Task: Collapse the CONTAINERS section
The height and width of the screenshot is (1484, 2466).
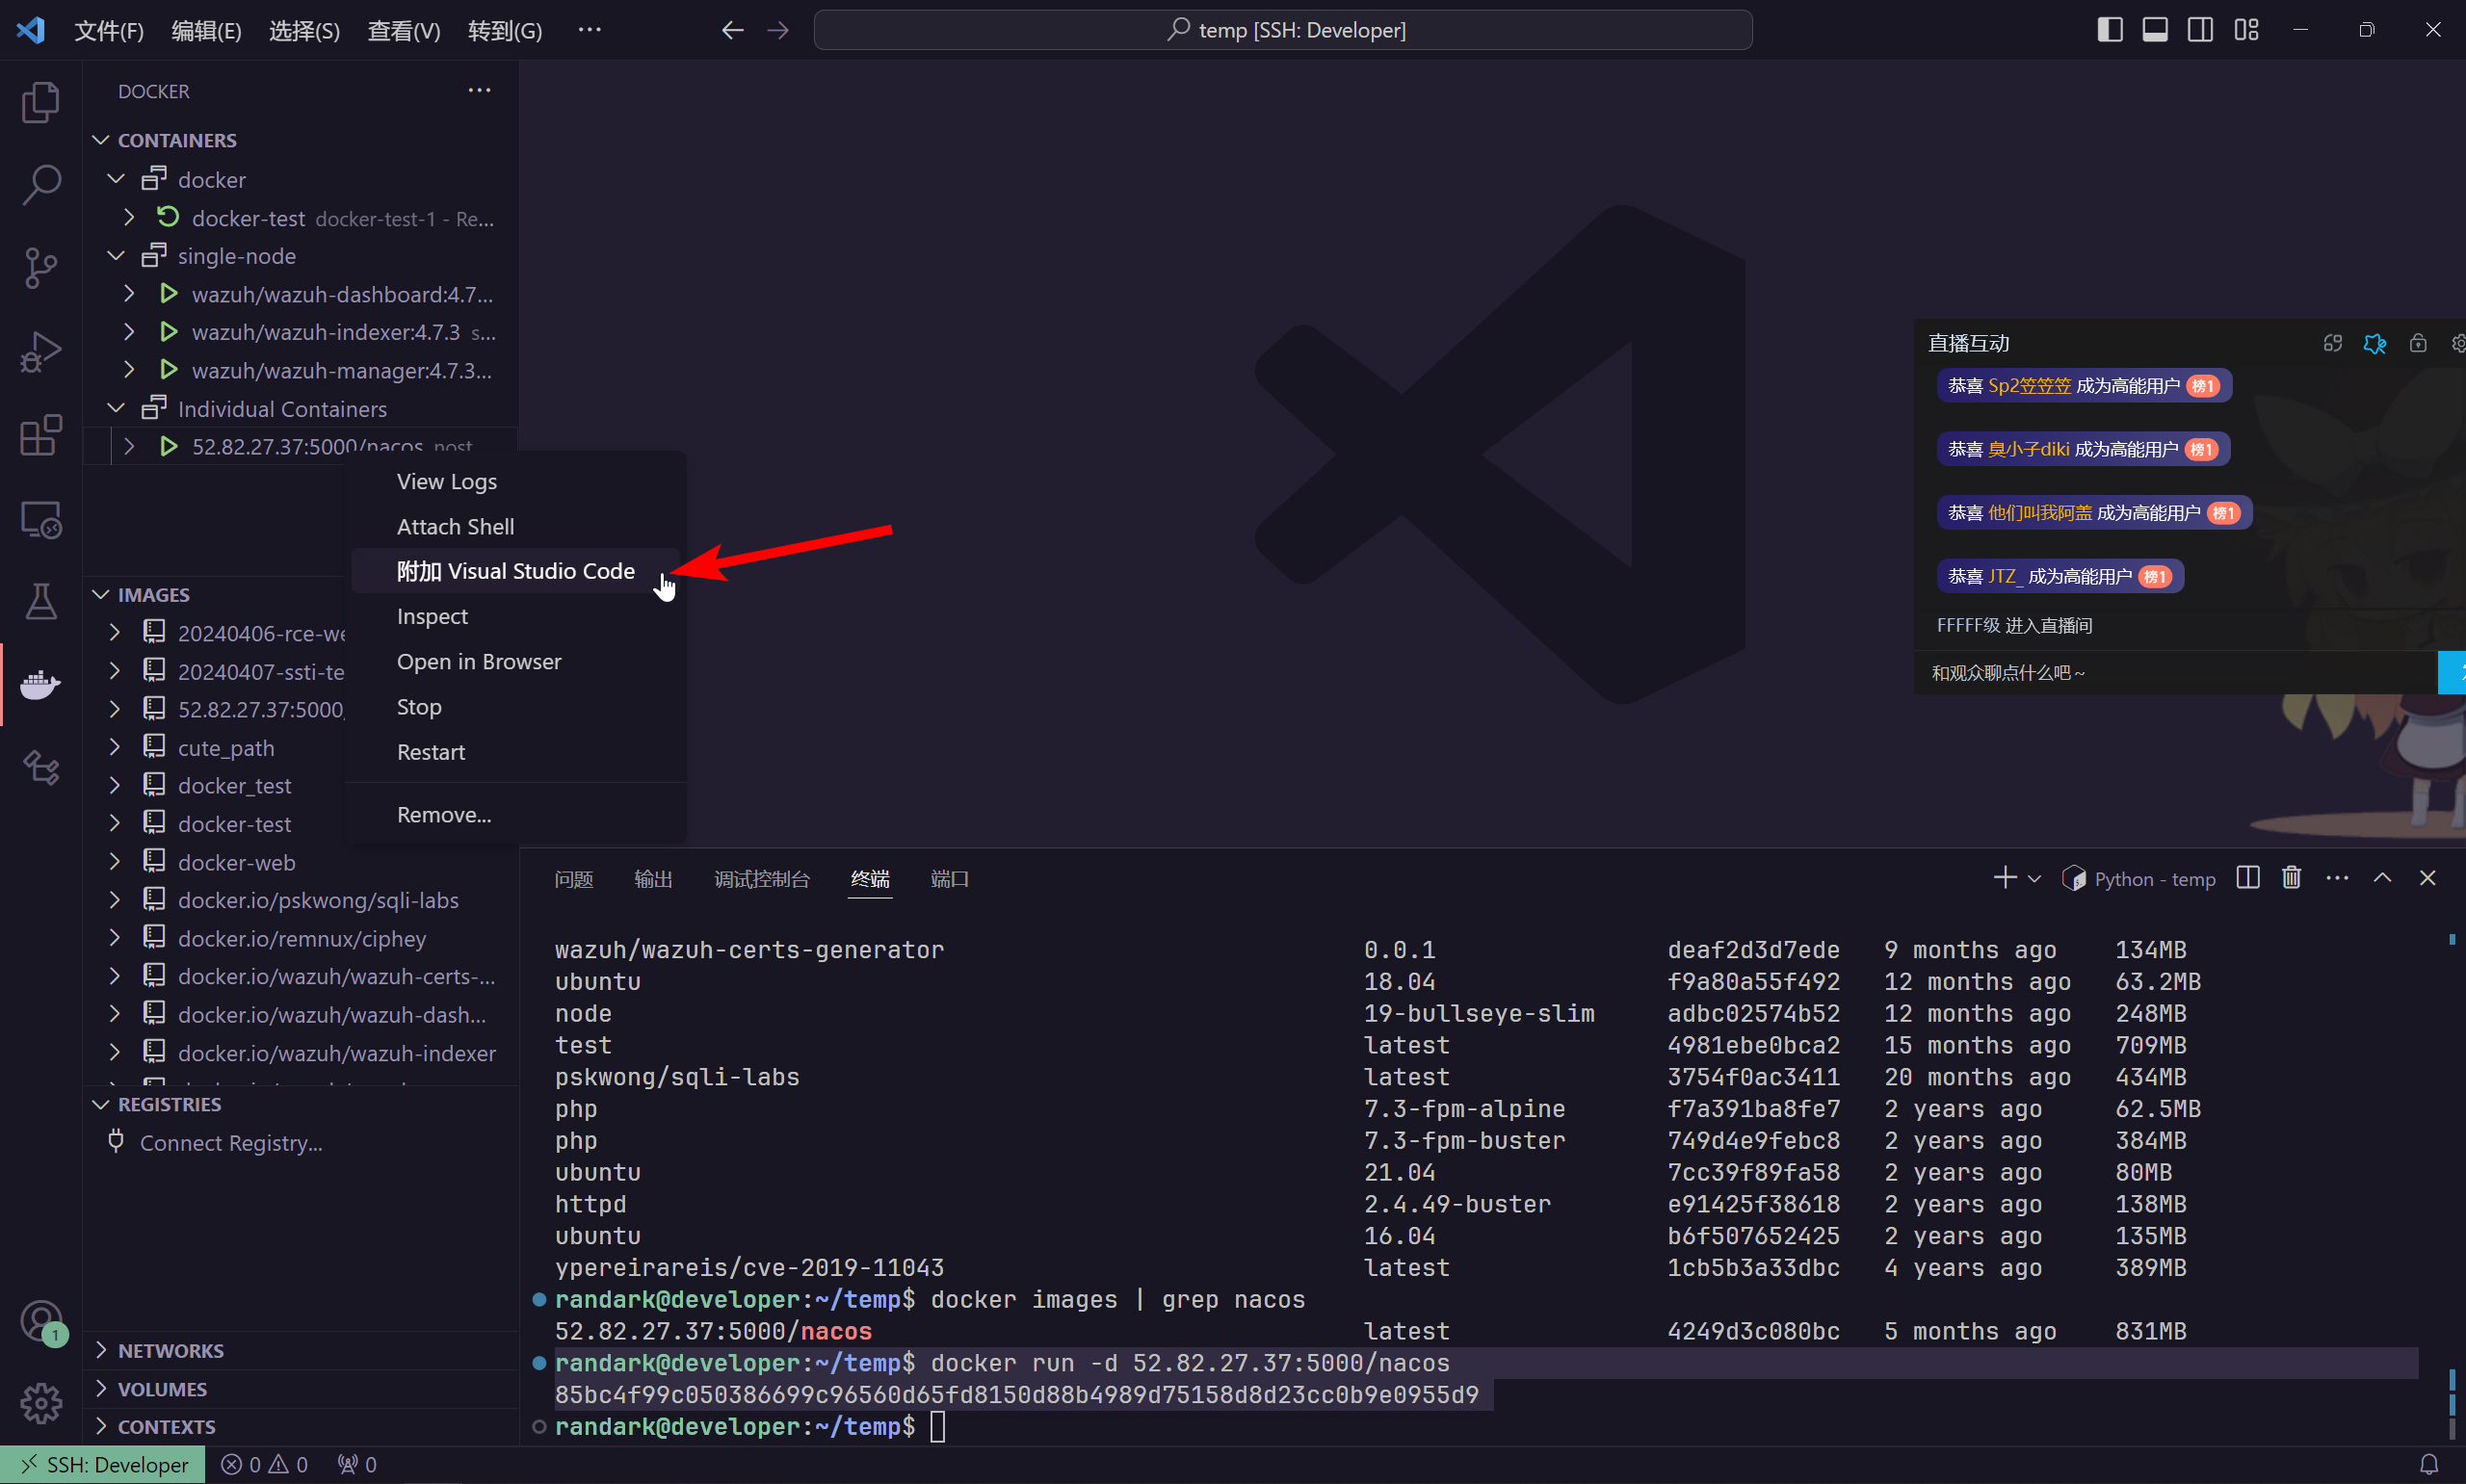Action: click(101, 140)
